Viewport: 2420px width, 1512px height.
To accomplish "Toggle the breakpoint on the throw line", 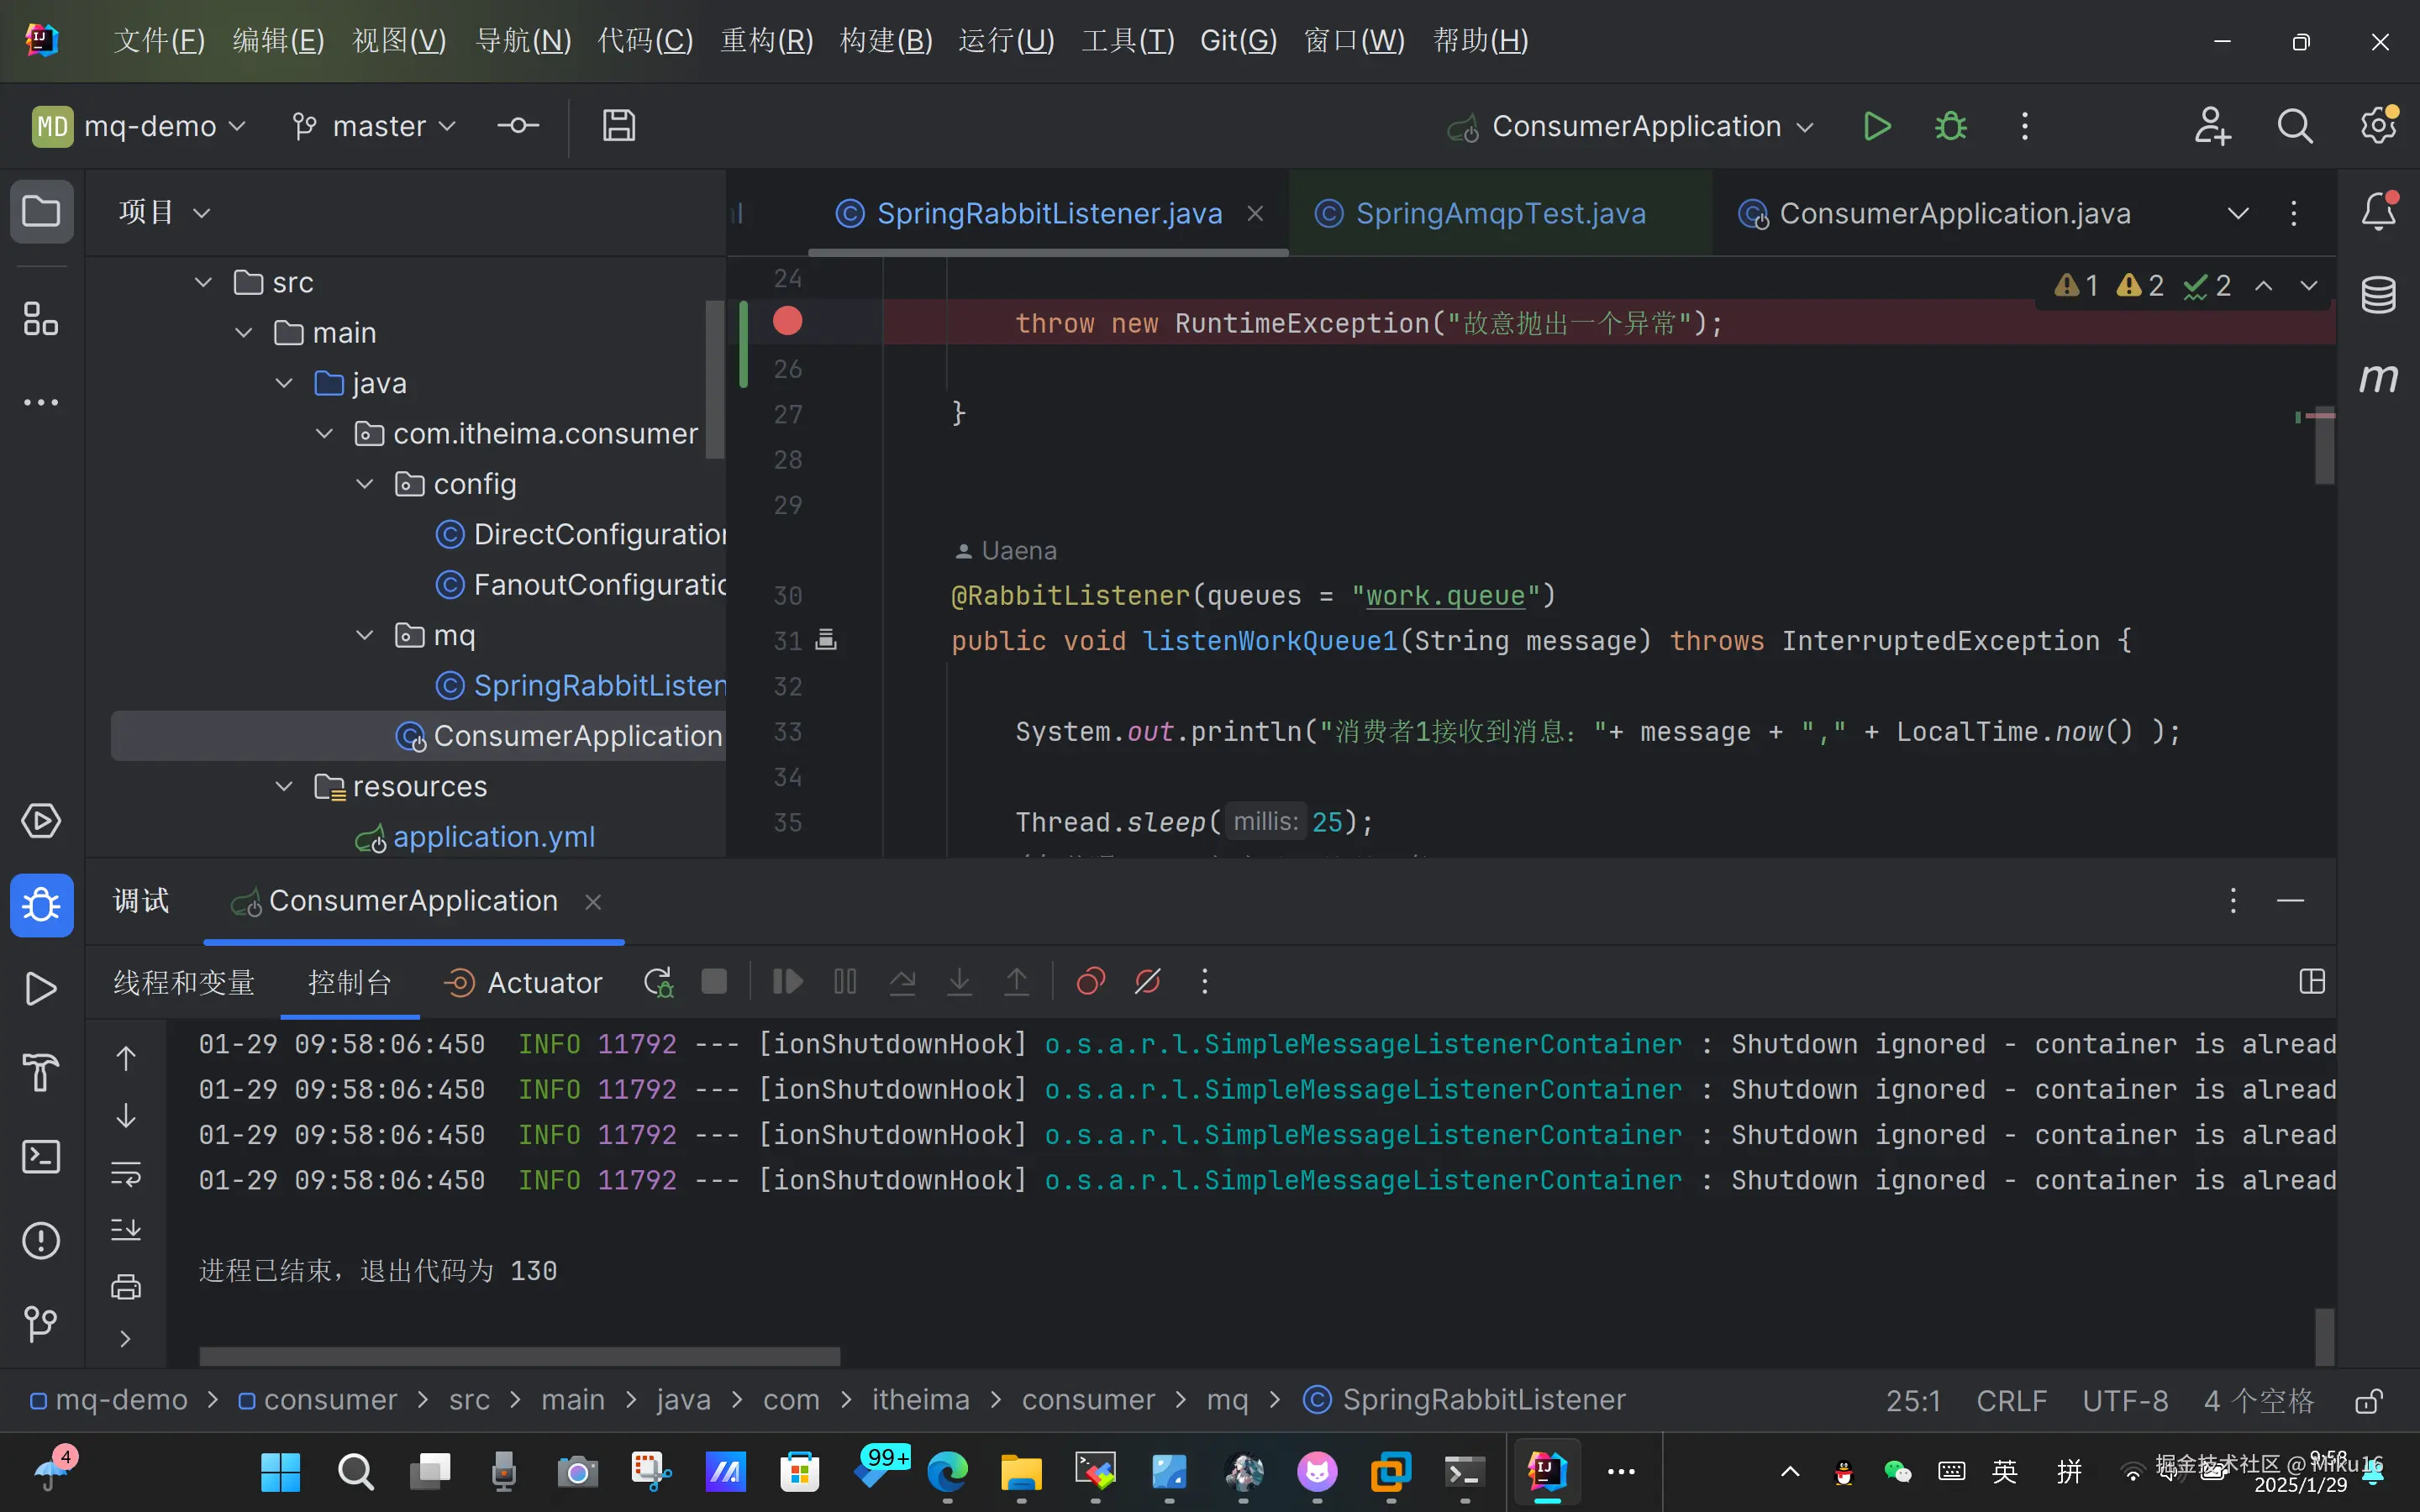I will coord(788,322).
